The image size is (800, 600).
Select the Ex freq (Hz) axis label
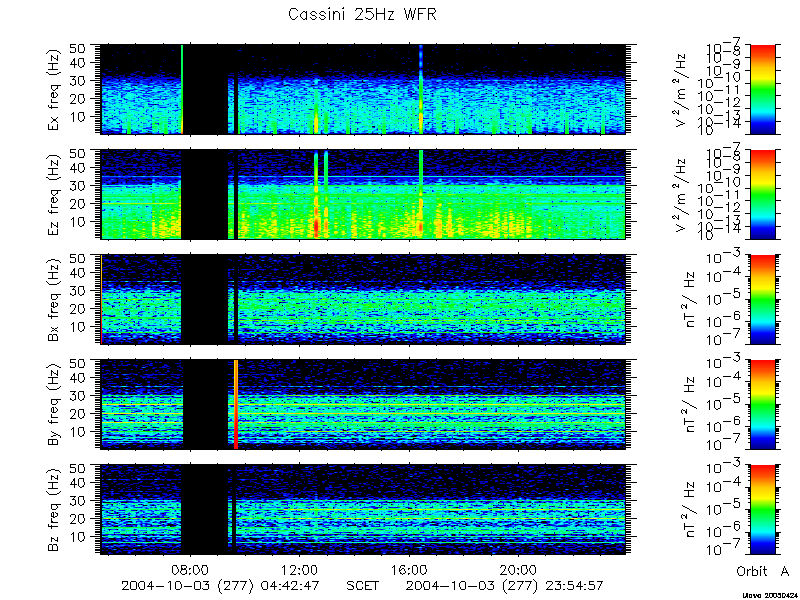(54, 89)
